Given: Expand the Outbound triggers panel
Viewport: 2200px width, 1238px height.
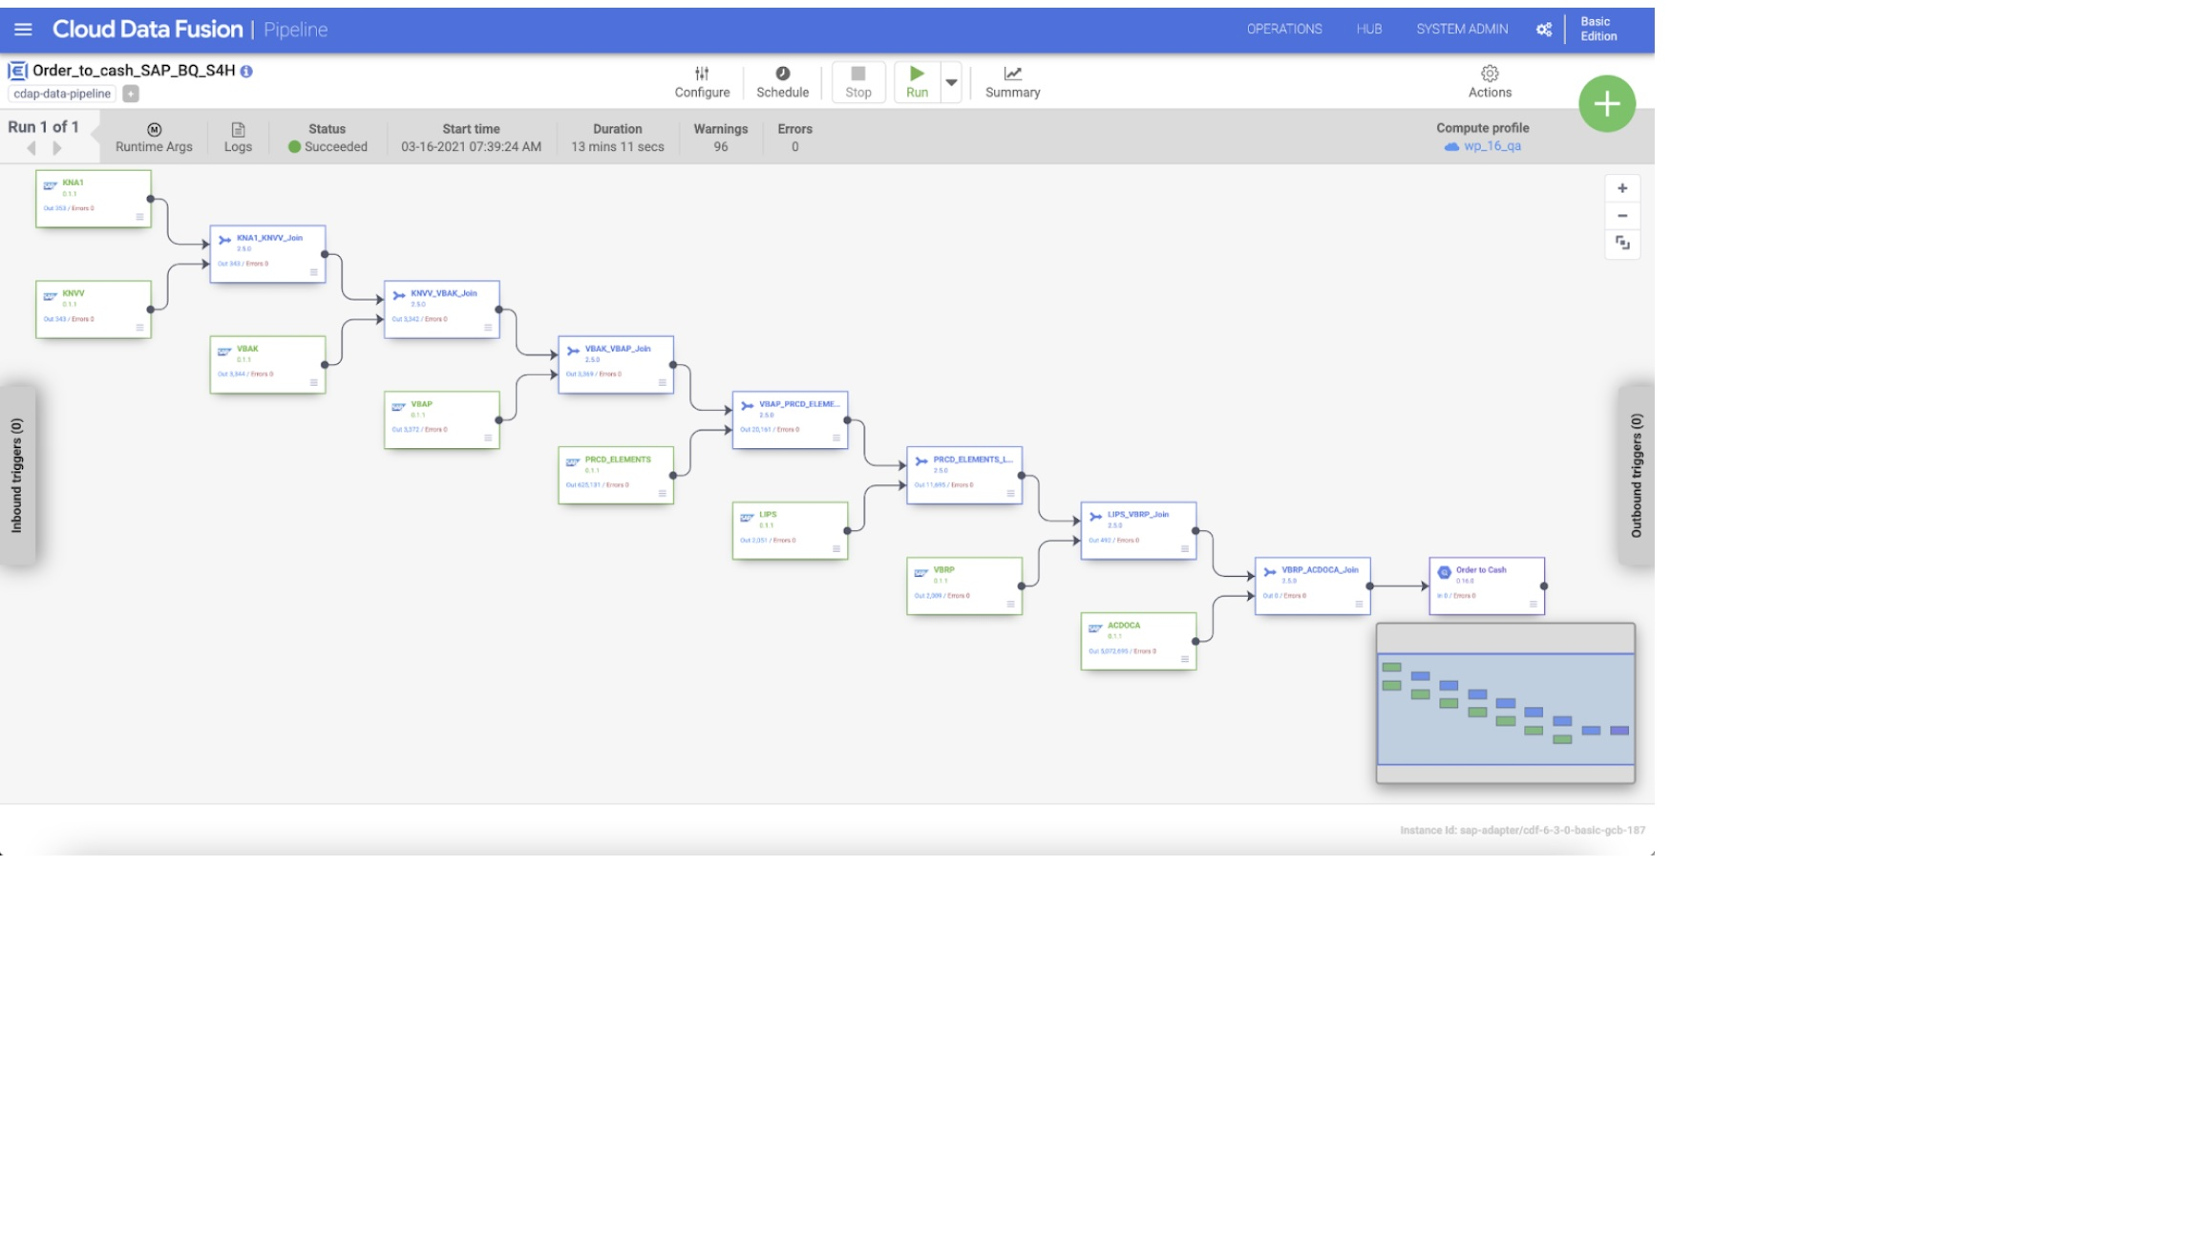Looking at the screenshot, I should (1636, 475).
